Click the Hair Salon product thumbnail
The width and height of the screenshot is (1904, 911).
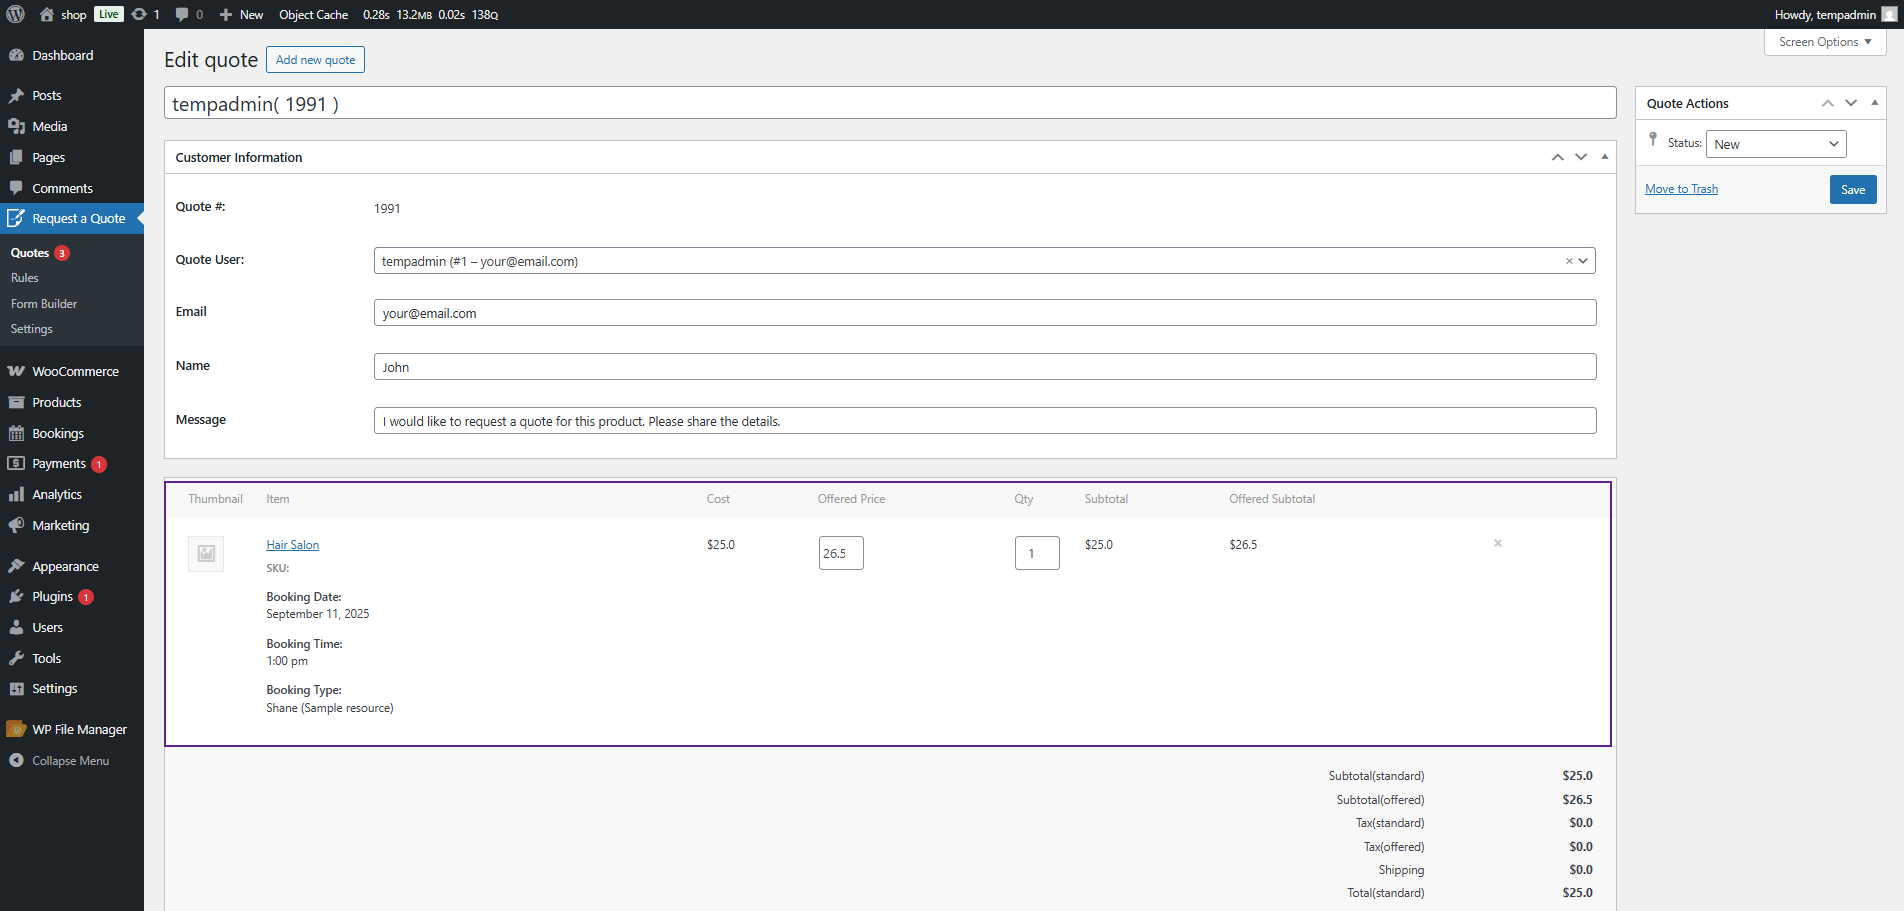[206, 553]
